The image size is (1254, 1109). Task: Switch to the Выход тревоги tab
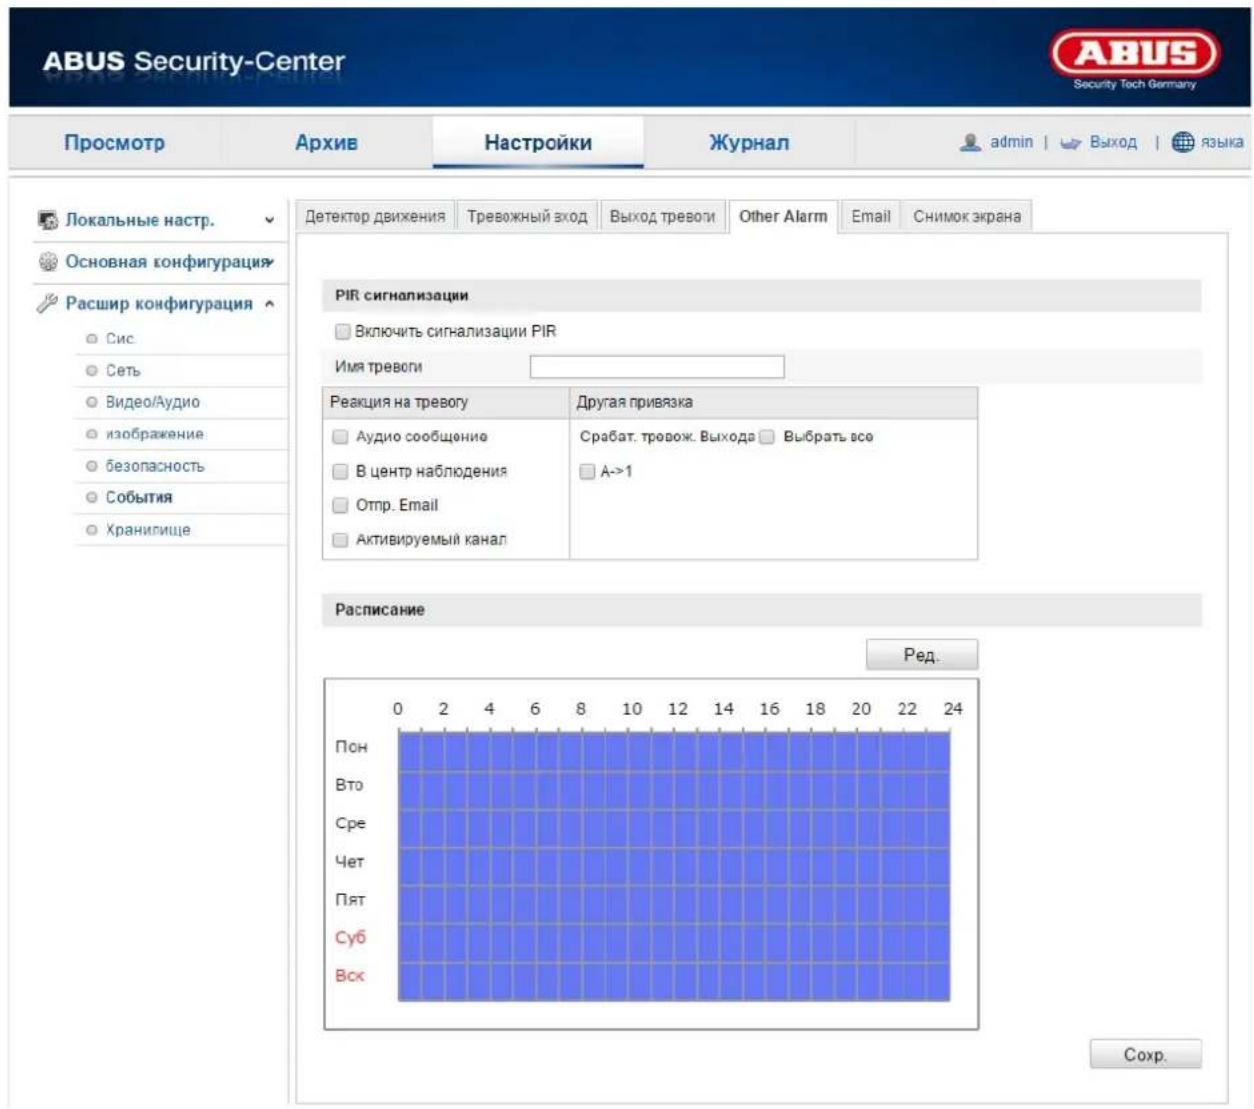[662, 216]
